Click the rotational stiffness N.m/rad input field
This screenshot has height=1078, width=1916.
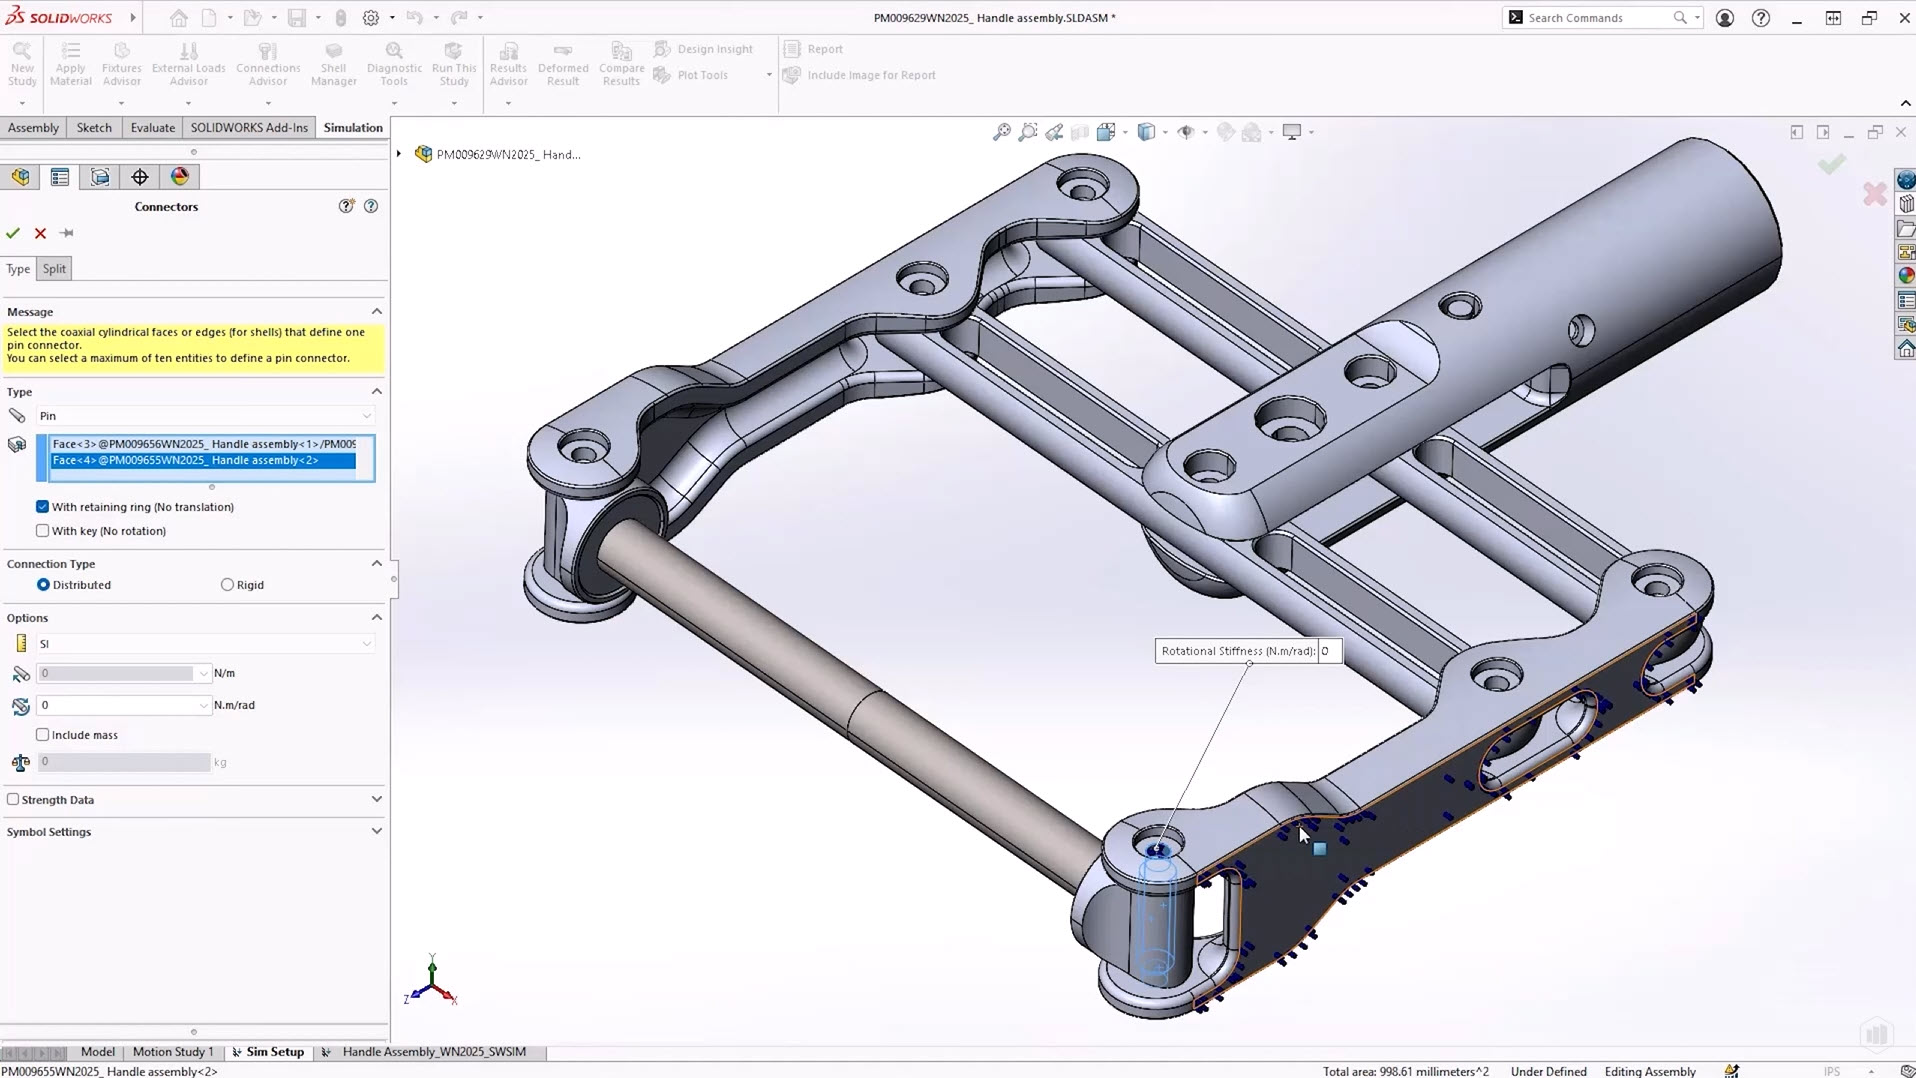(118, 705)
